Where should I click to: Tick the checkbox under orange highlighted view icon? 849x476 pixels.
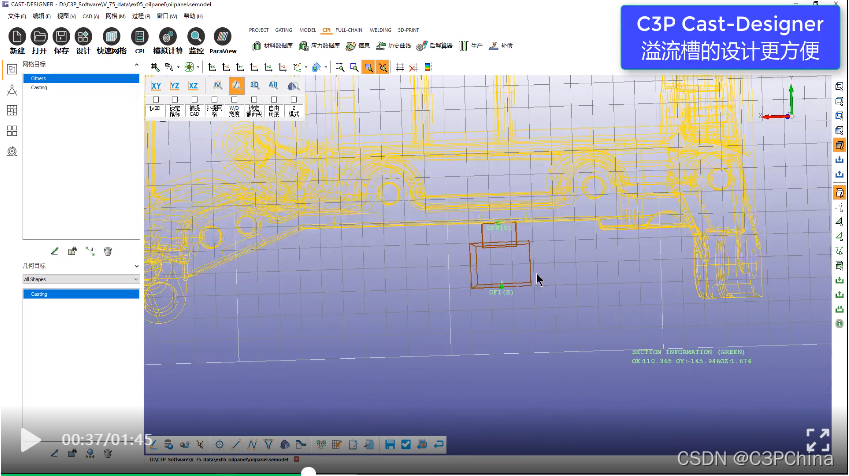[234, 100]
